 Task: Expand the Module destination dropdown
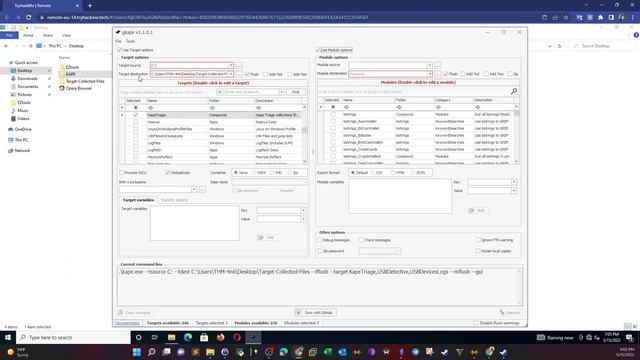click(x=429, y=74)
